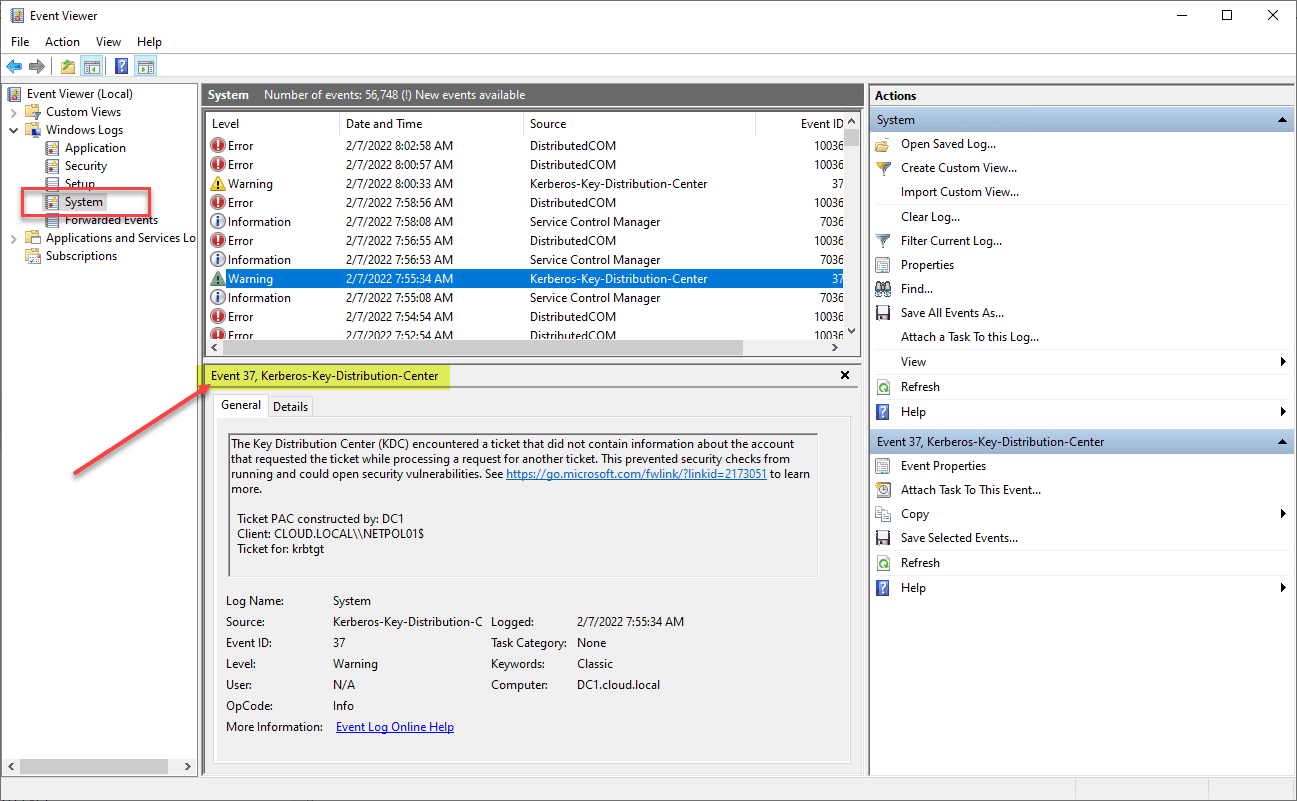Click the event list horizontal scrollbar

pyautogui.click(x=480, y=348)
